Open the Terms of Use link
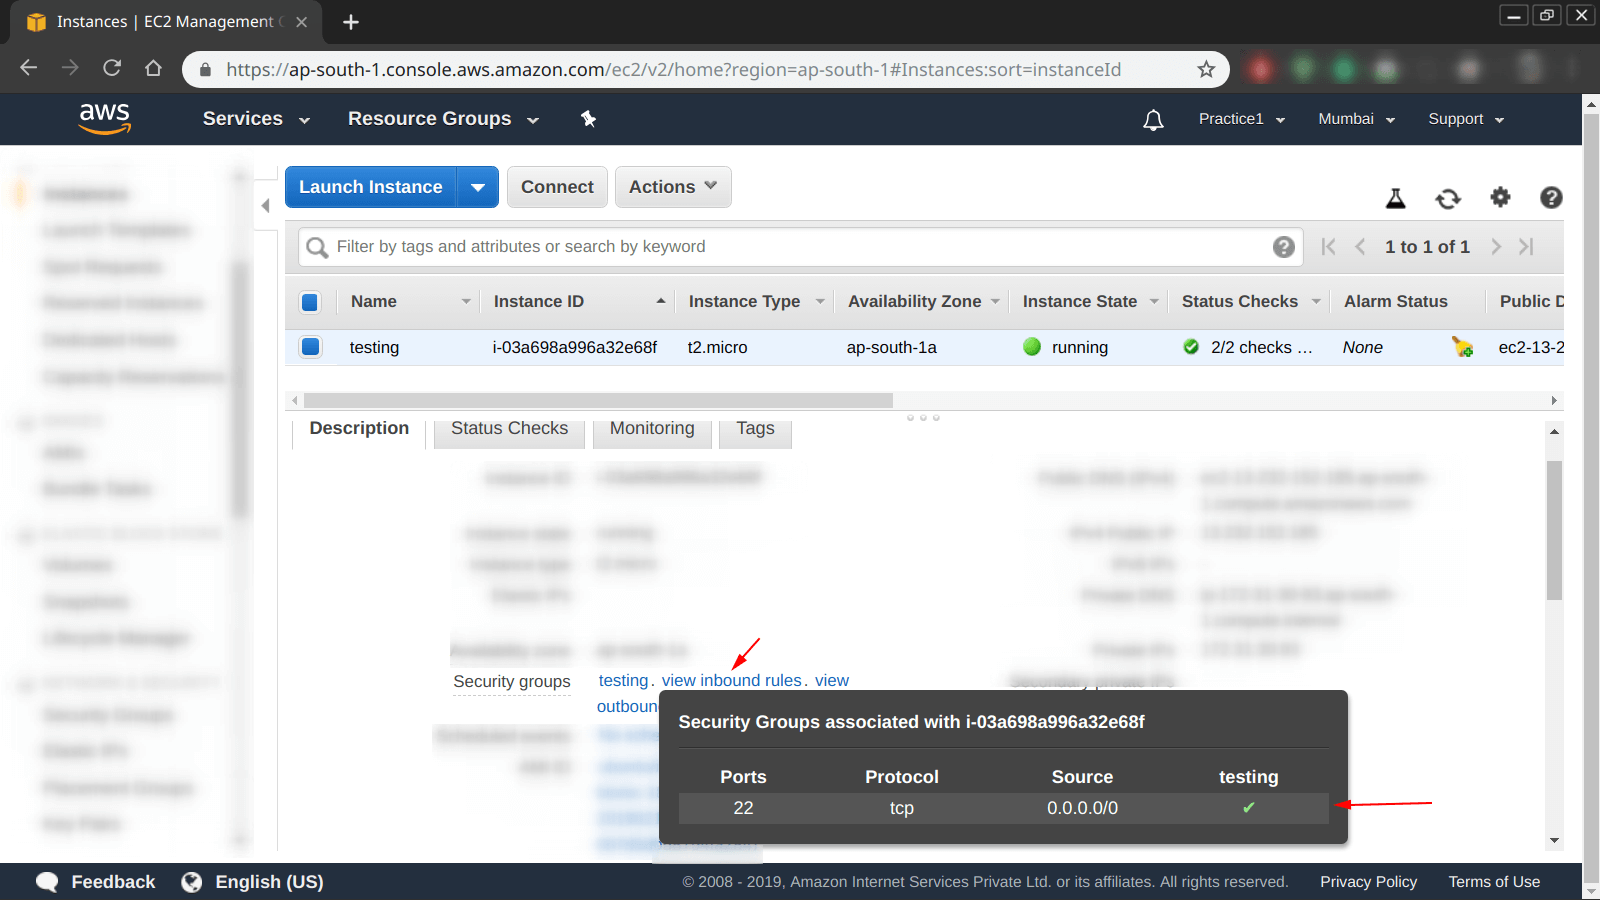The height and width of the screenshot is (900, 1600). click(1494, 882)
